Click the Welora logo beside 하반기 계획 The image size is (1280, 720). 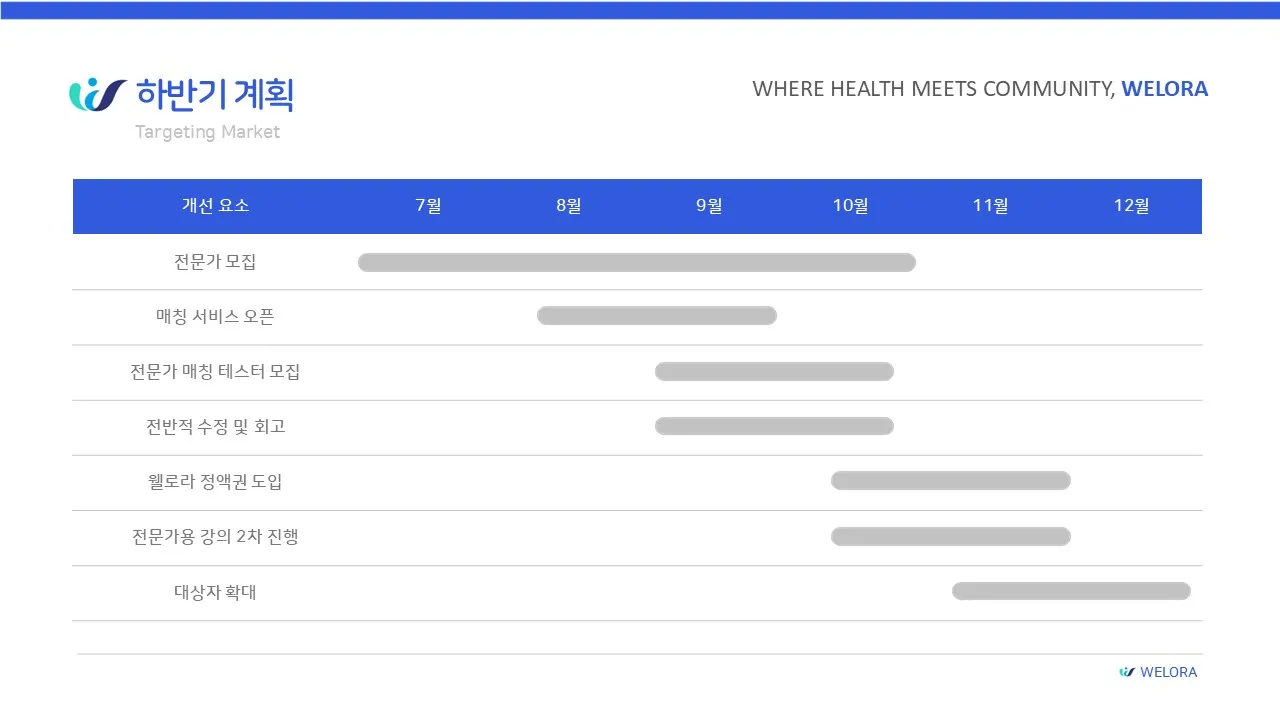click(x=97, y=95)
